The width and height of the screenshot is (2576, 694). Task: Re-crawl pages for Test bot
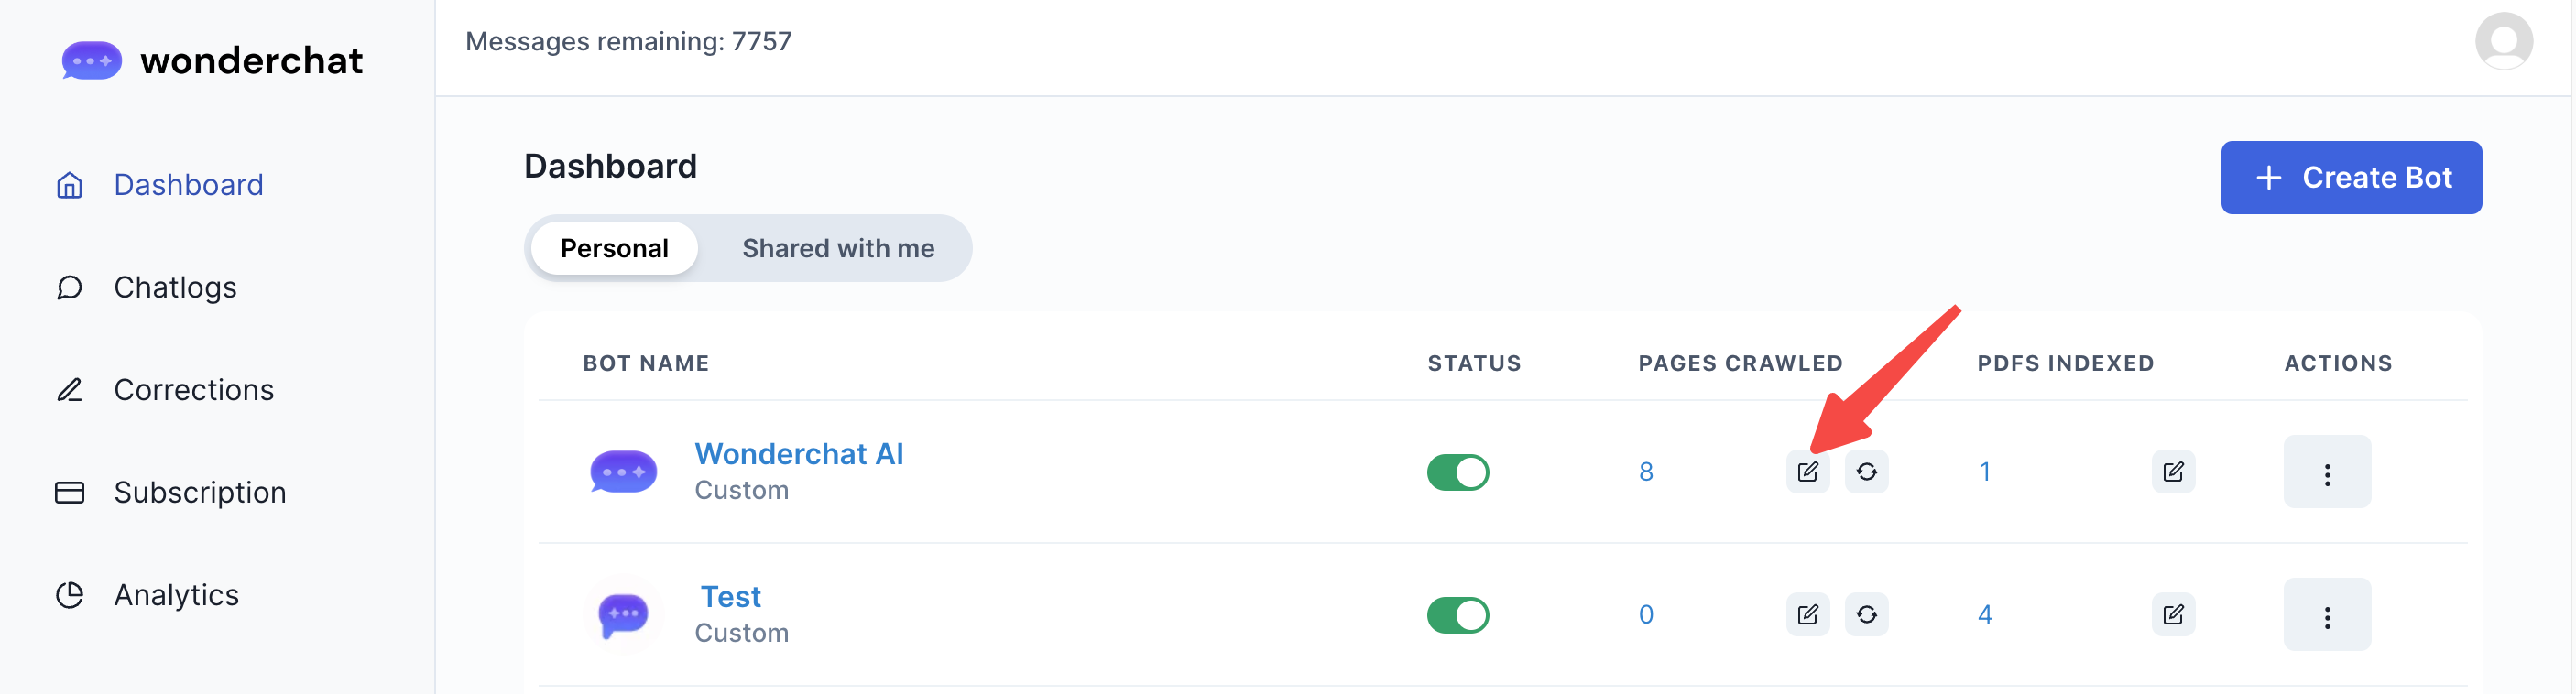click(1866, 614)
